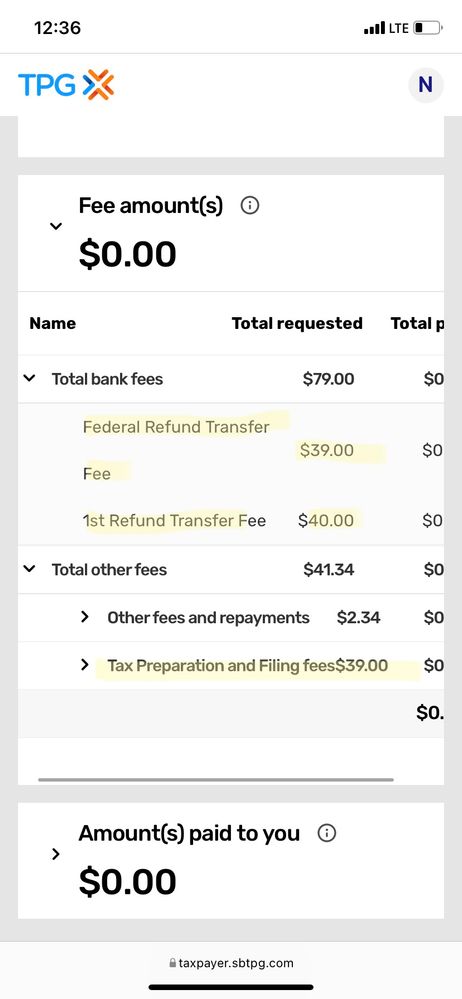Expand the Amount(s) paid to you section

pyautogui.click(x=56, y=854)
